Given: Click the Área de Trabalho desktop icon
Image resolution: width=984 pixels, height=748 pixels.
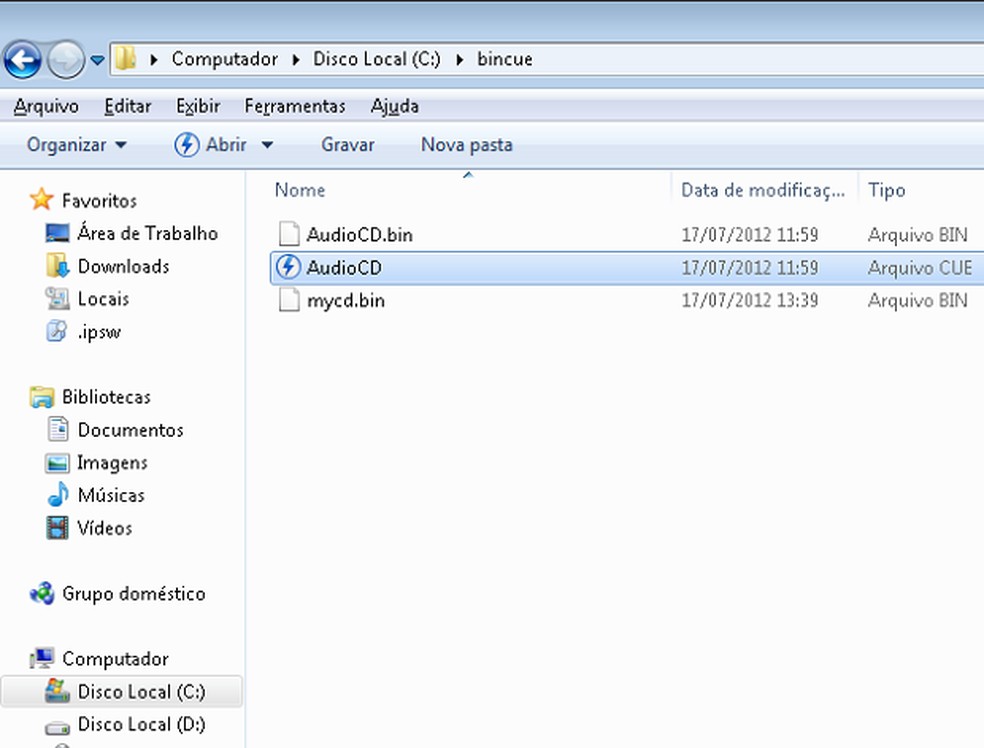Looking at the screenshot, I should 57,233.
